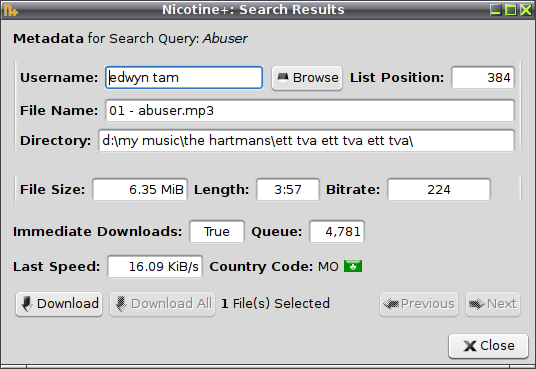536x369 pixels.
Task: Go to Previous search result
Action: tap(419, 304)
